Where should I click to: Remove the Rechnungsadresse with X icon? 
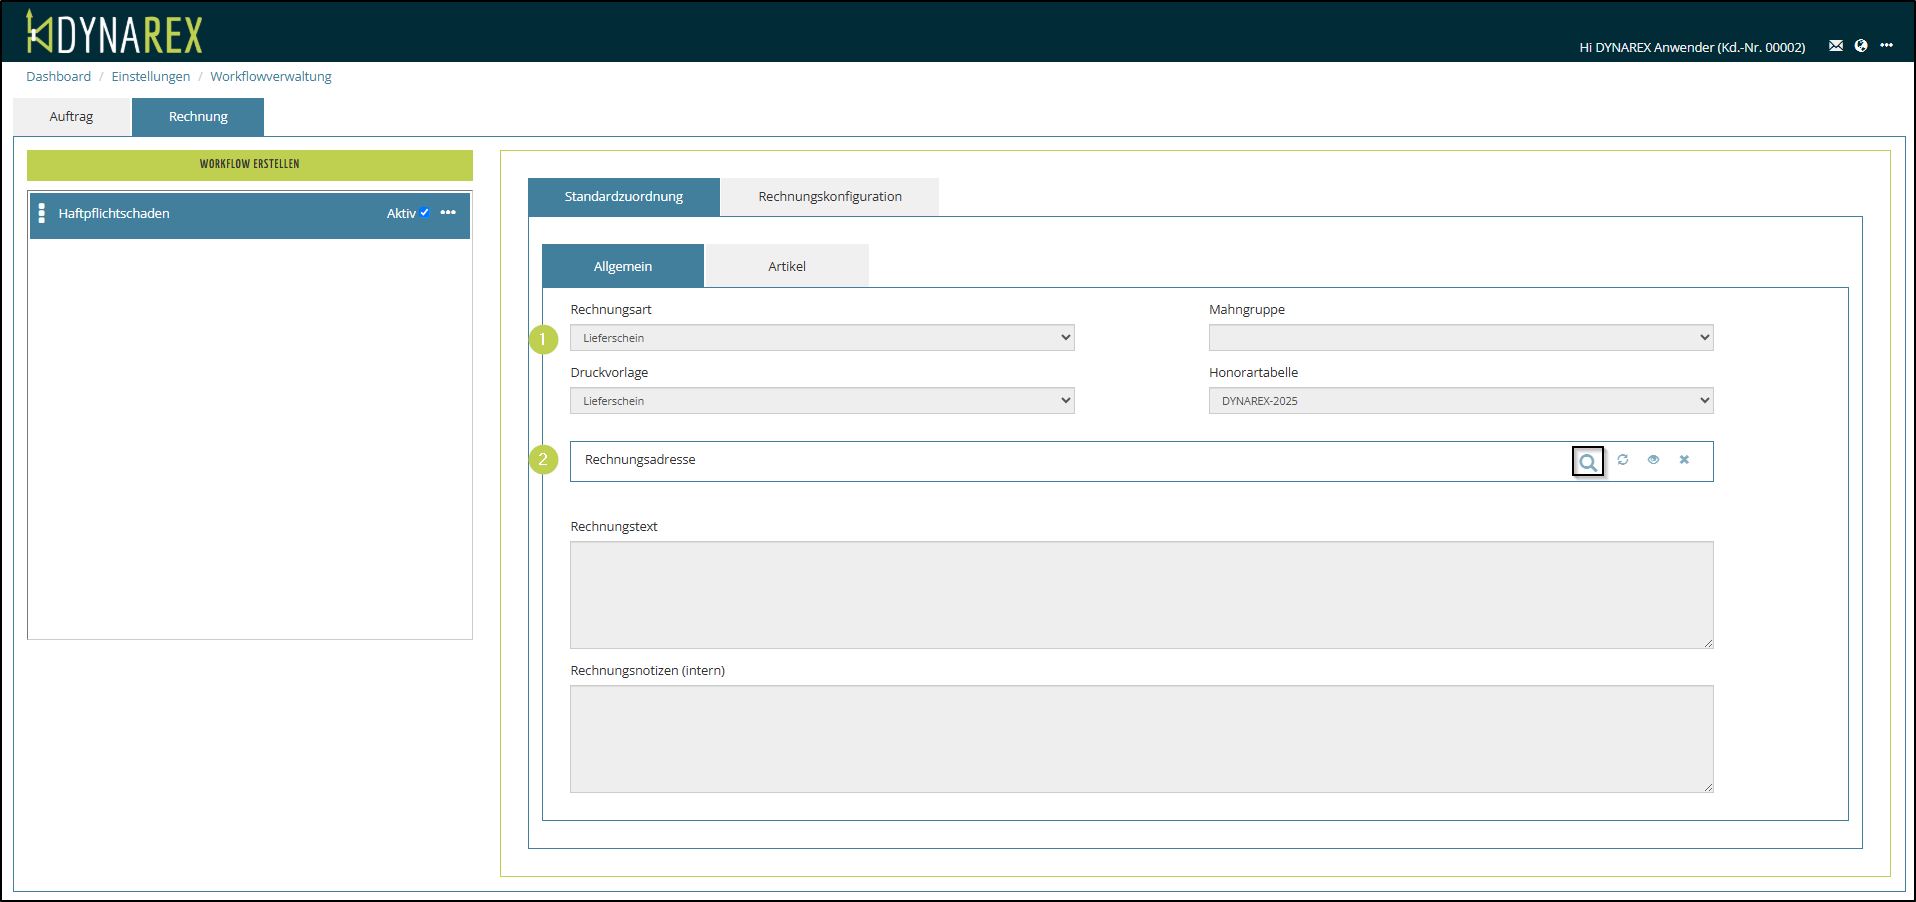(1684, 460)
